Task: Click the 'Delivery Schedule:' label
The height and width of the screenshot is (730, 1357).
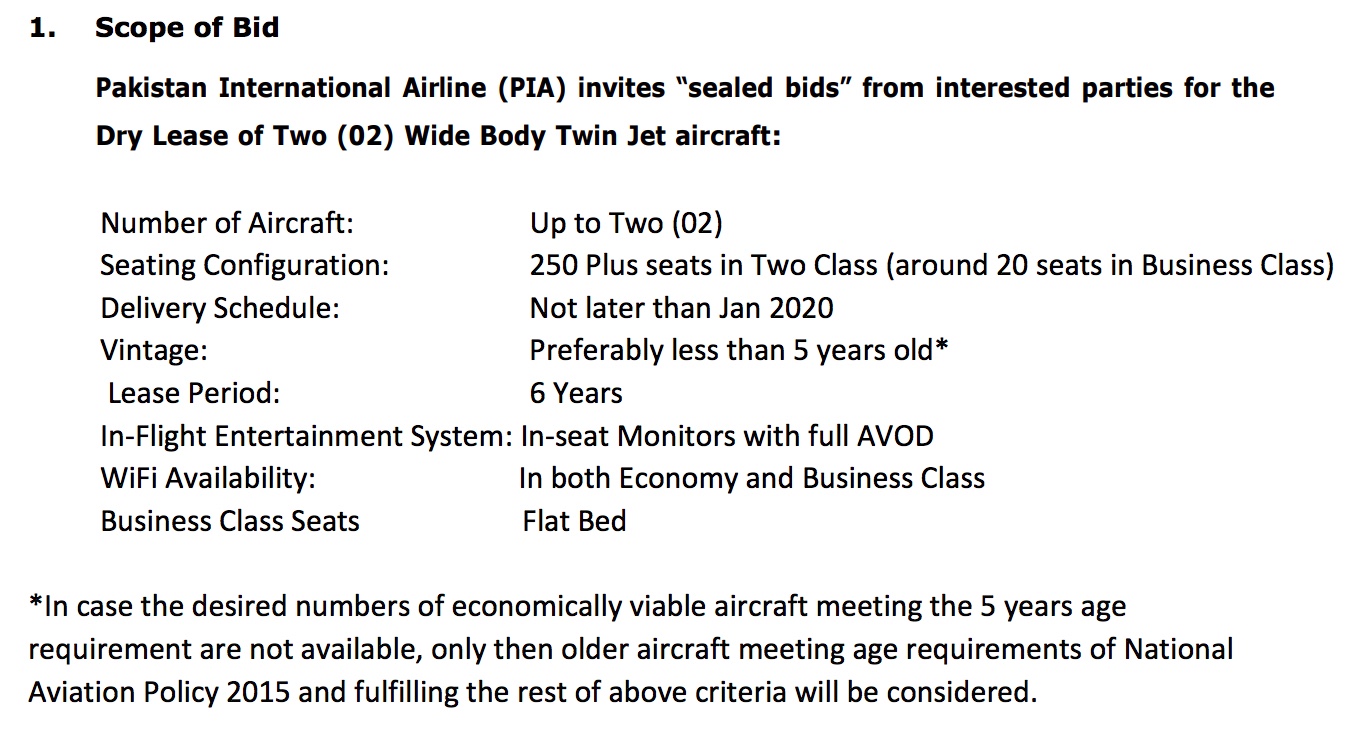Action: pos(220,308)
